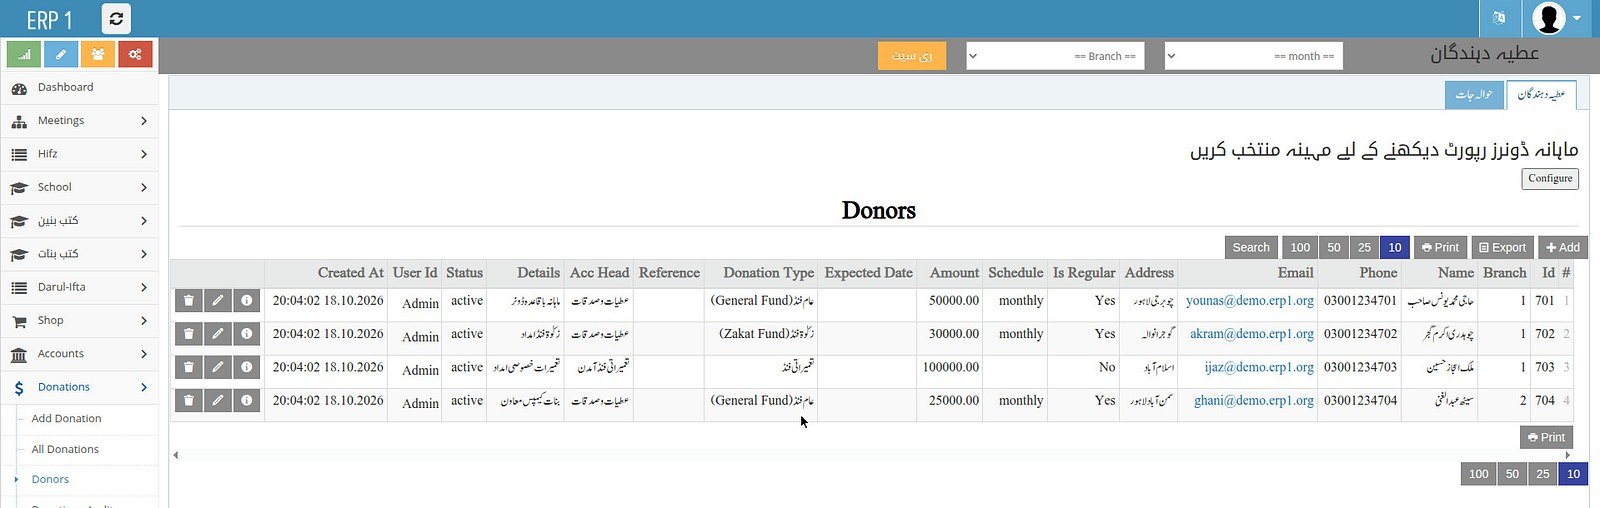The height and width of the screenshot is (508, 1600).
Task: Click email akram@demo.erp1.org
Action: coord(1252,334)
